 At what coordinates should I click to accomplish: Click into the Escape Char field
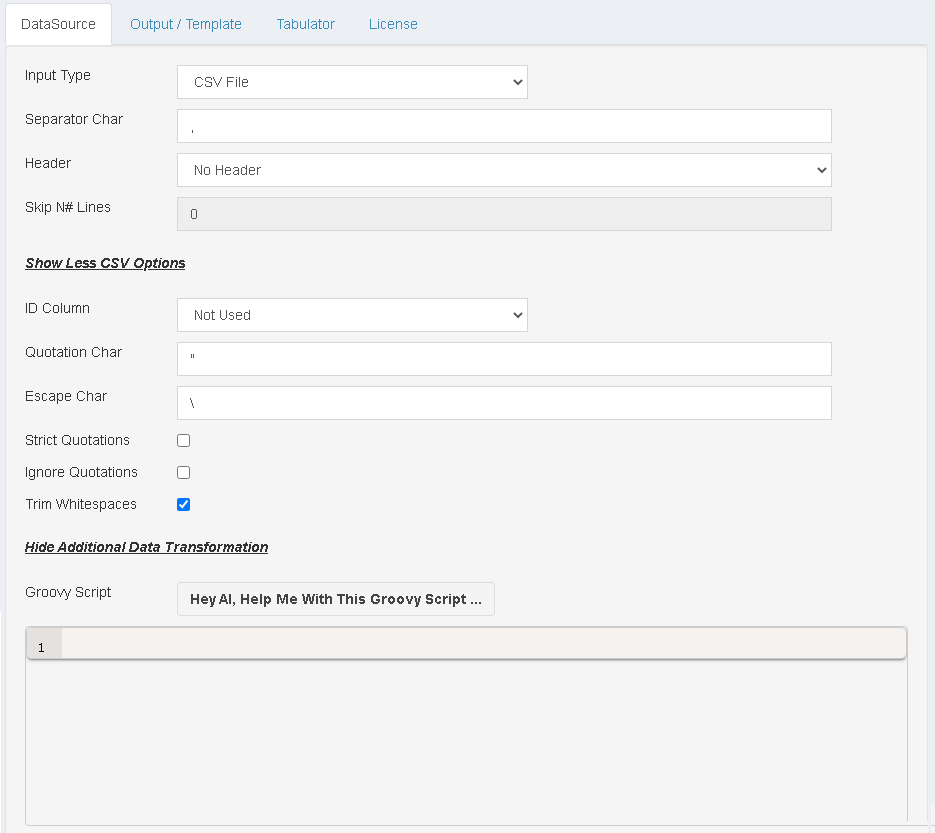click(x=504, y=403)
